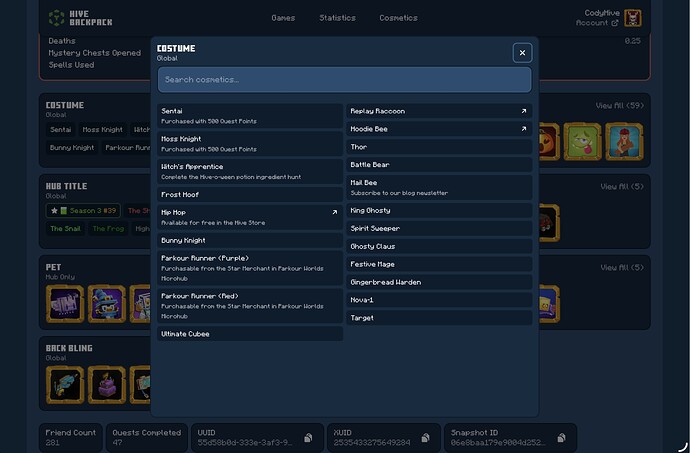Open the Games menu

pyautogui.click(x=283, y=18)
